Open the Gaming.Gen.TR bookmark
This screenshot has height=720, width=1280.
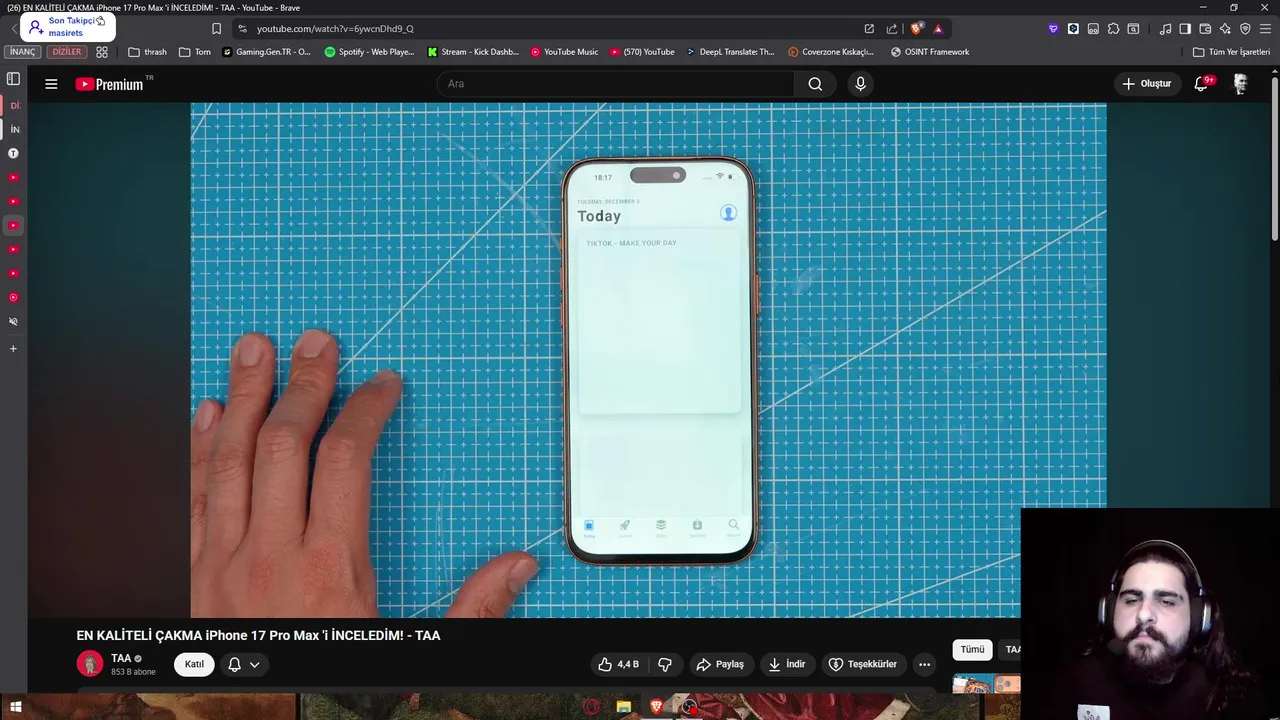266,52
